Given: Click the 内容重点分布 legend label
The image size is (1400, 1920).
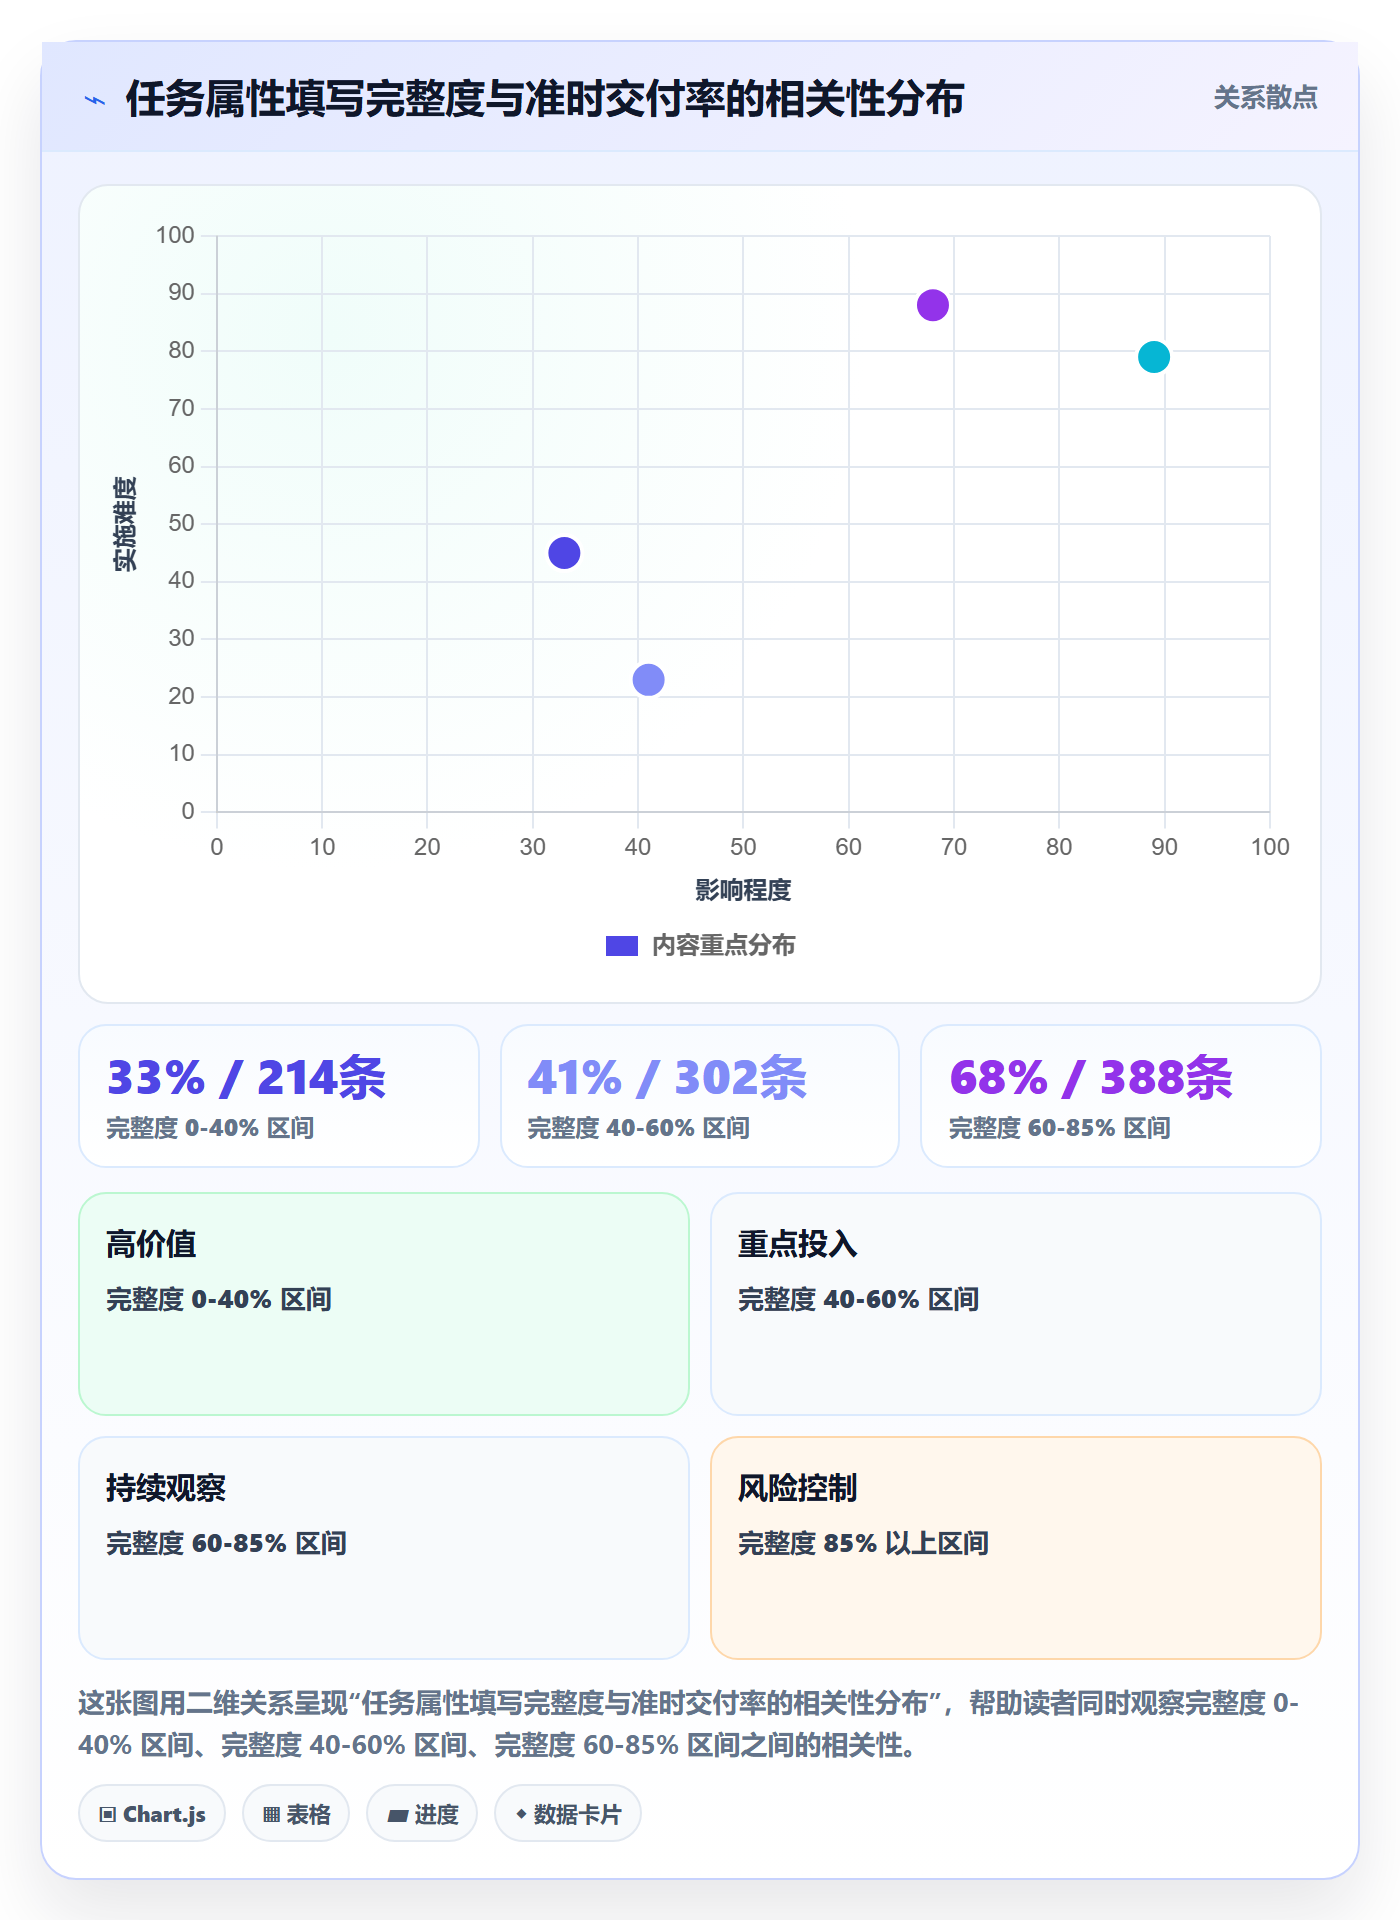Looking at the screenshot, I should point(723,946).
